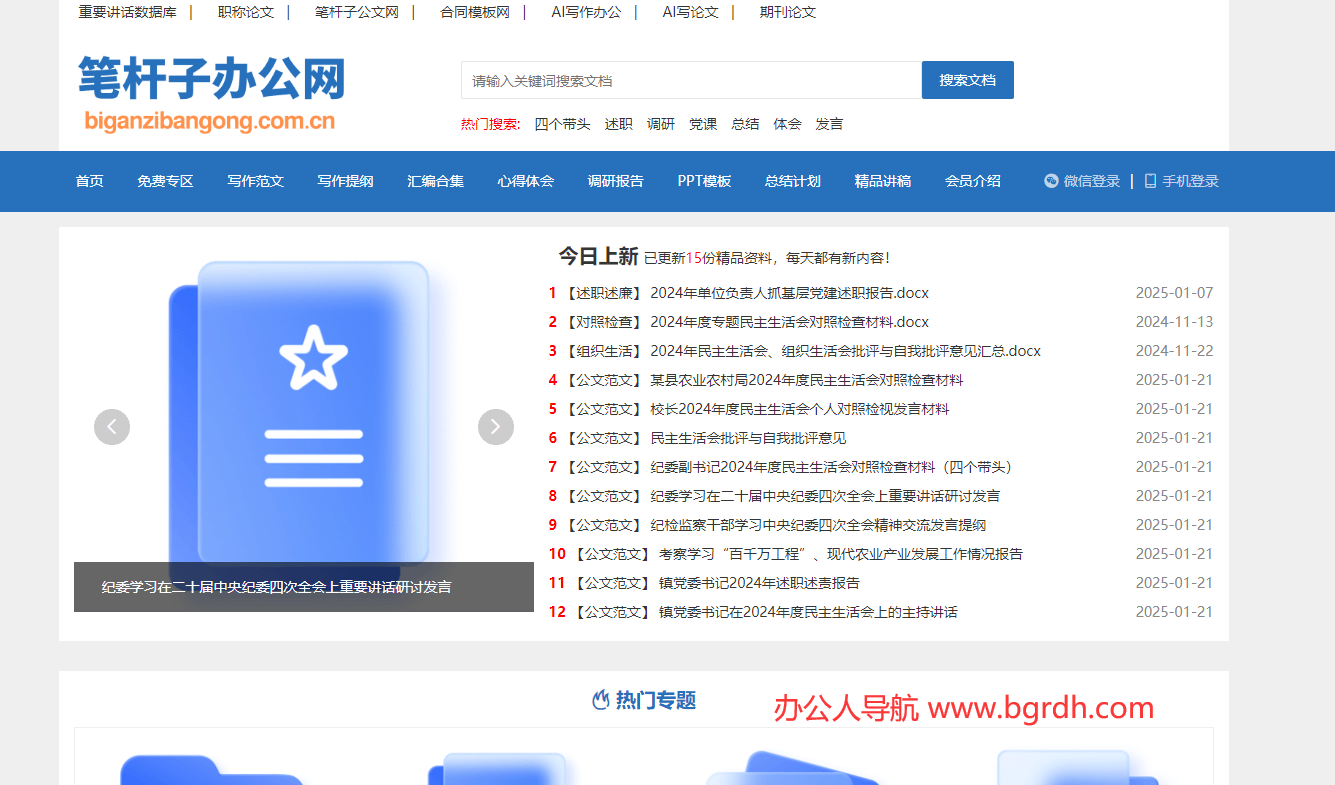Image resolution: width=1335 pixels, height=785 pixels.
Task: Click the flame icon beside 热门专题
Action: [x=603, y=701]
